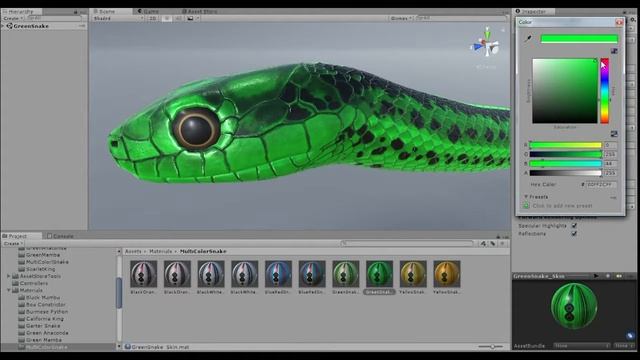Toggle the Specular Highlights checkbox
Screen dimensions: 640x360
pyautogui.click(x=574, y=226)
